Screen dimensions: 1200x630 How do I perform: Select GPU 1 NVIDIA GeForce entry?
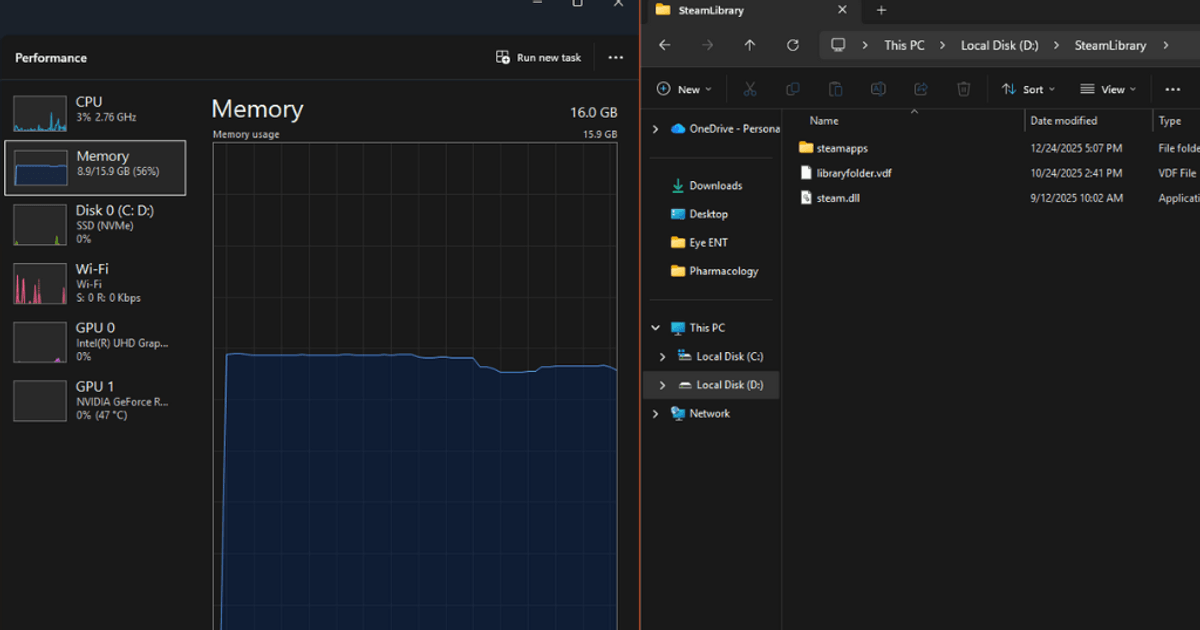tap(95, 400)
